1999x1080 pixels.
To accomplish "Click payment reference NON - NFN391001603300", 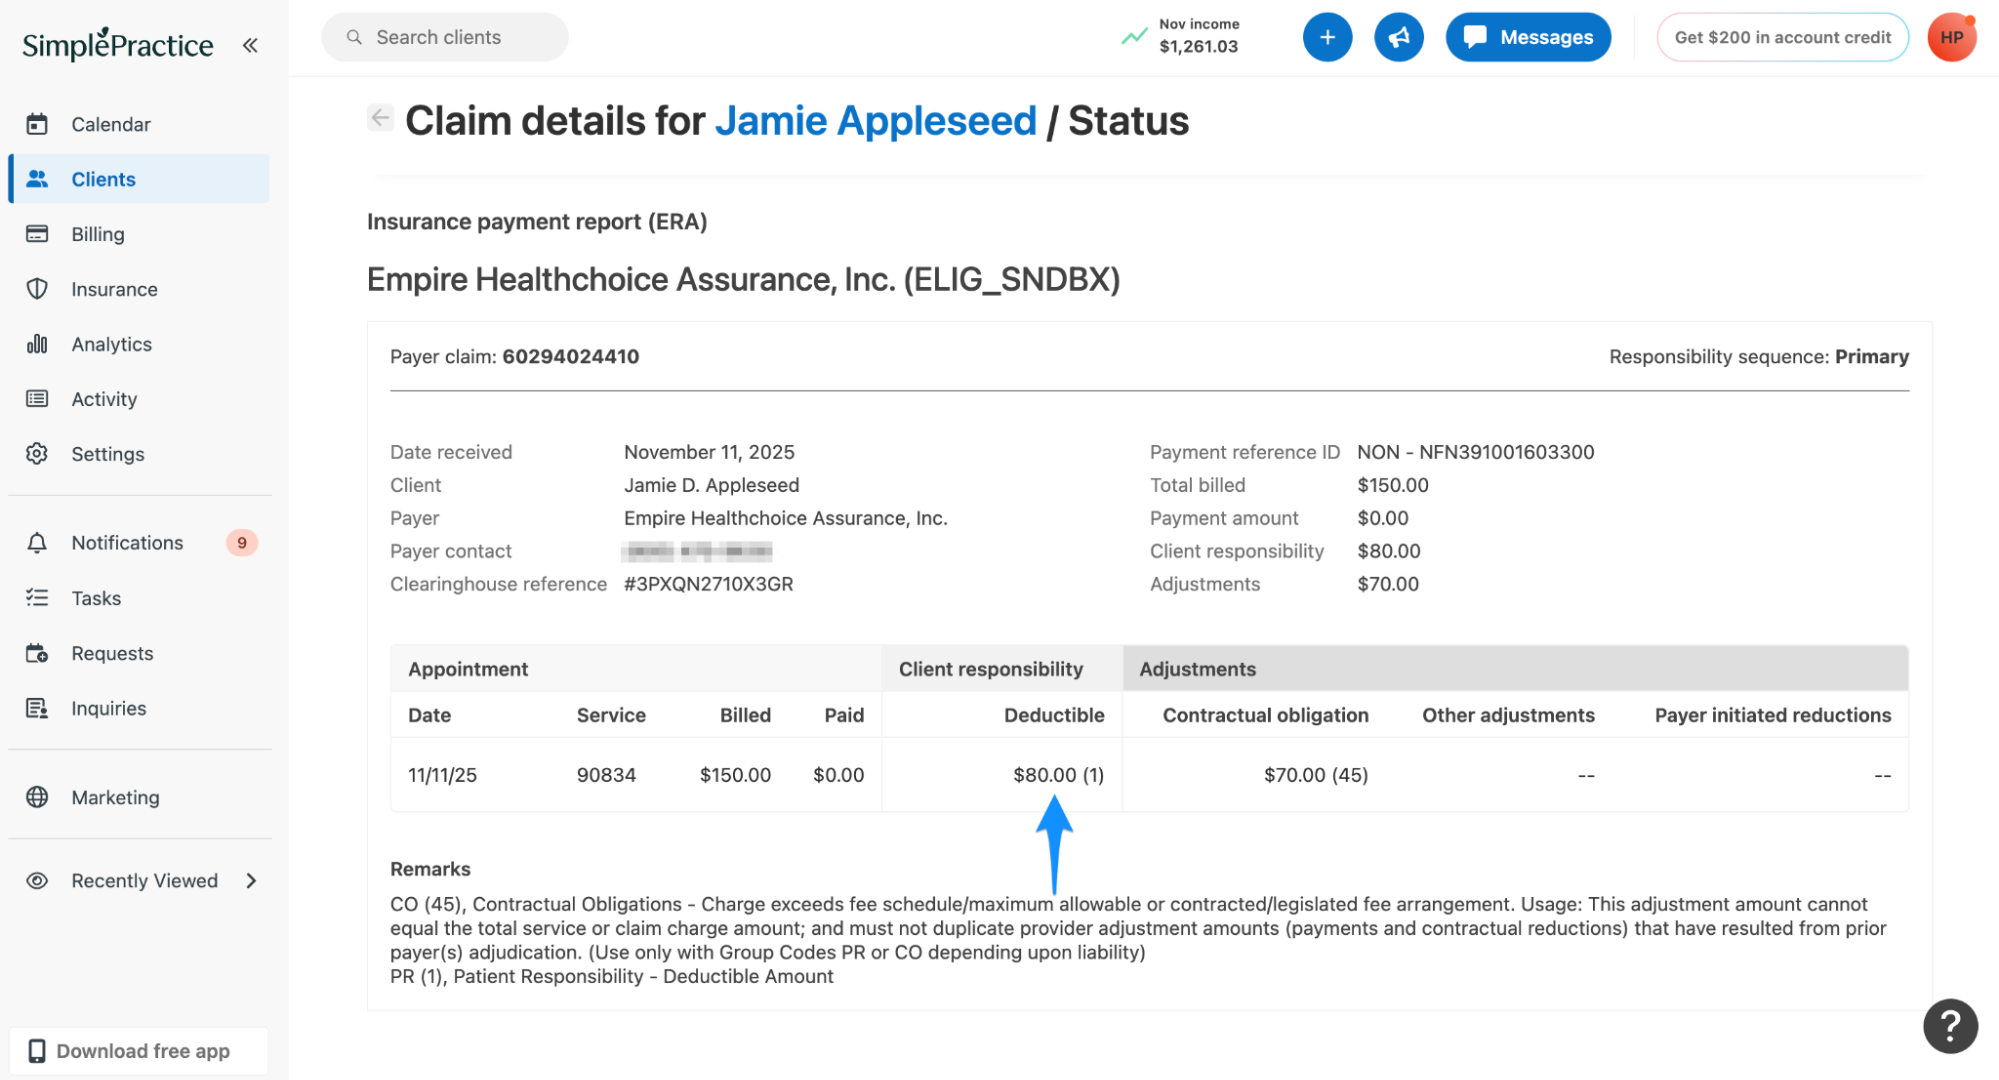I will tap(1475, 452).
